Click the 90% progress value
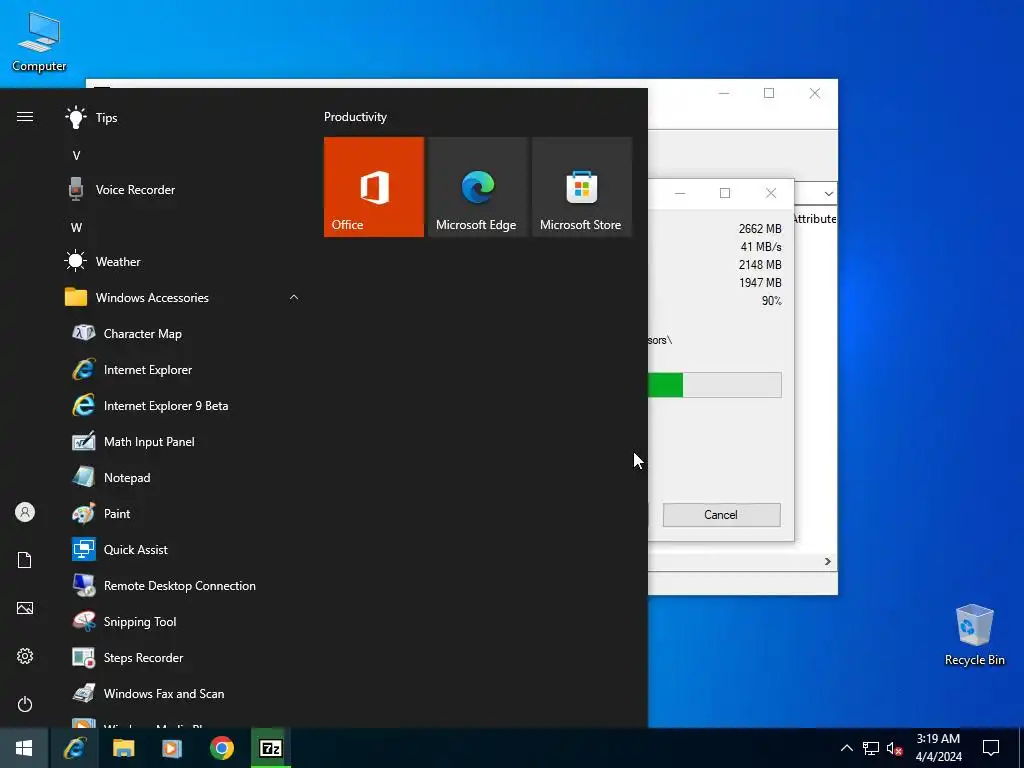This screenshot has width=1024, height=768. [x=771, y=301]
